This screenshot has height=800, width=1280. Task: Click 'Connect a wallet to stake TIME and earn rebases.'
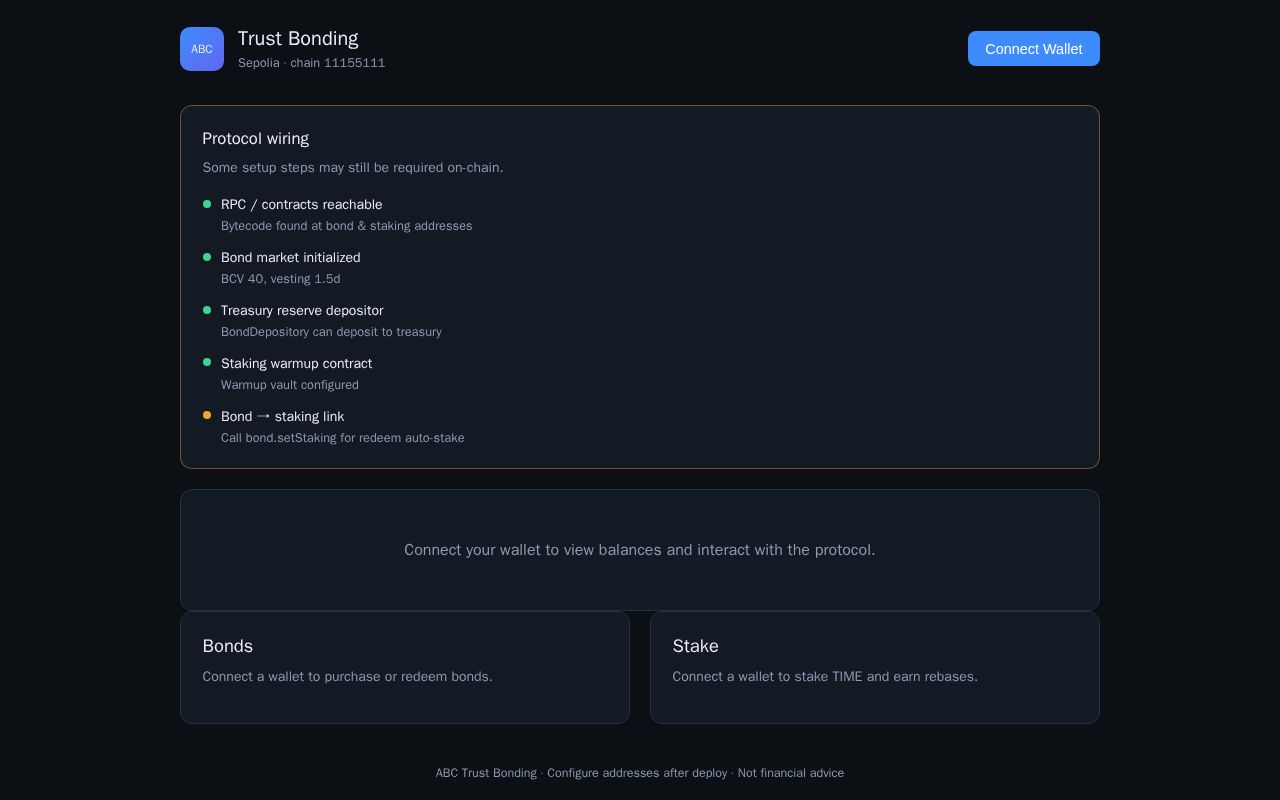point(826,677)
